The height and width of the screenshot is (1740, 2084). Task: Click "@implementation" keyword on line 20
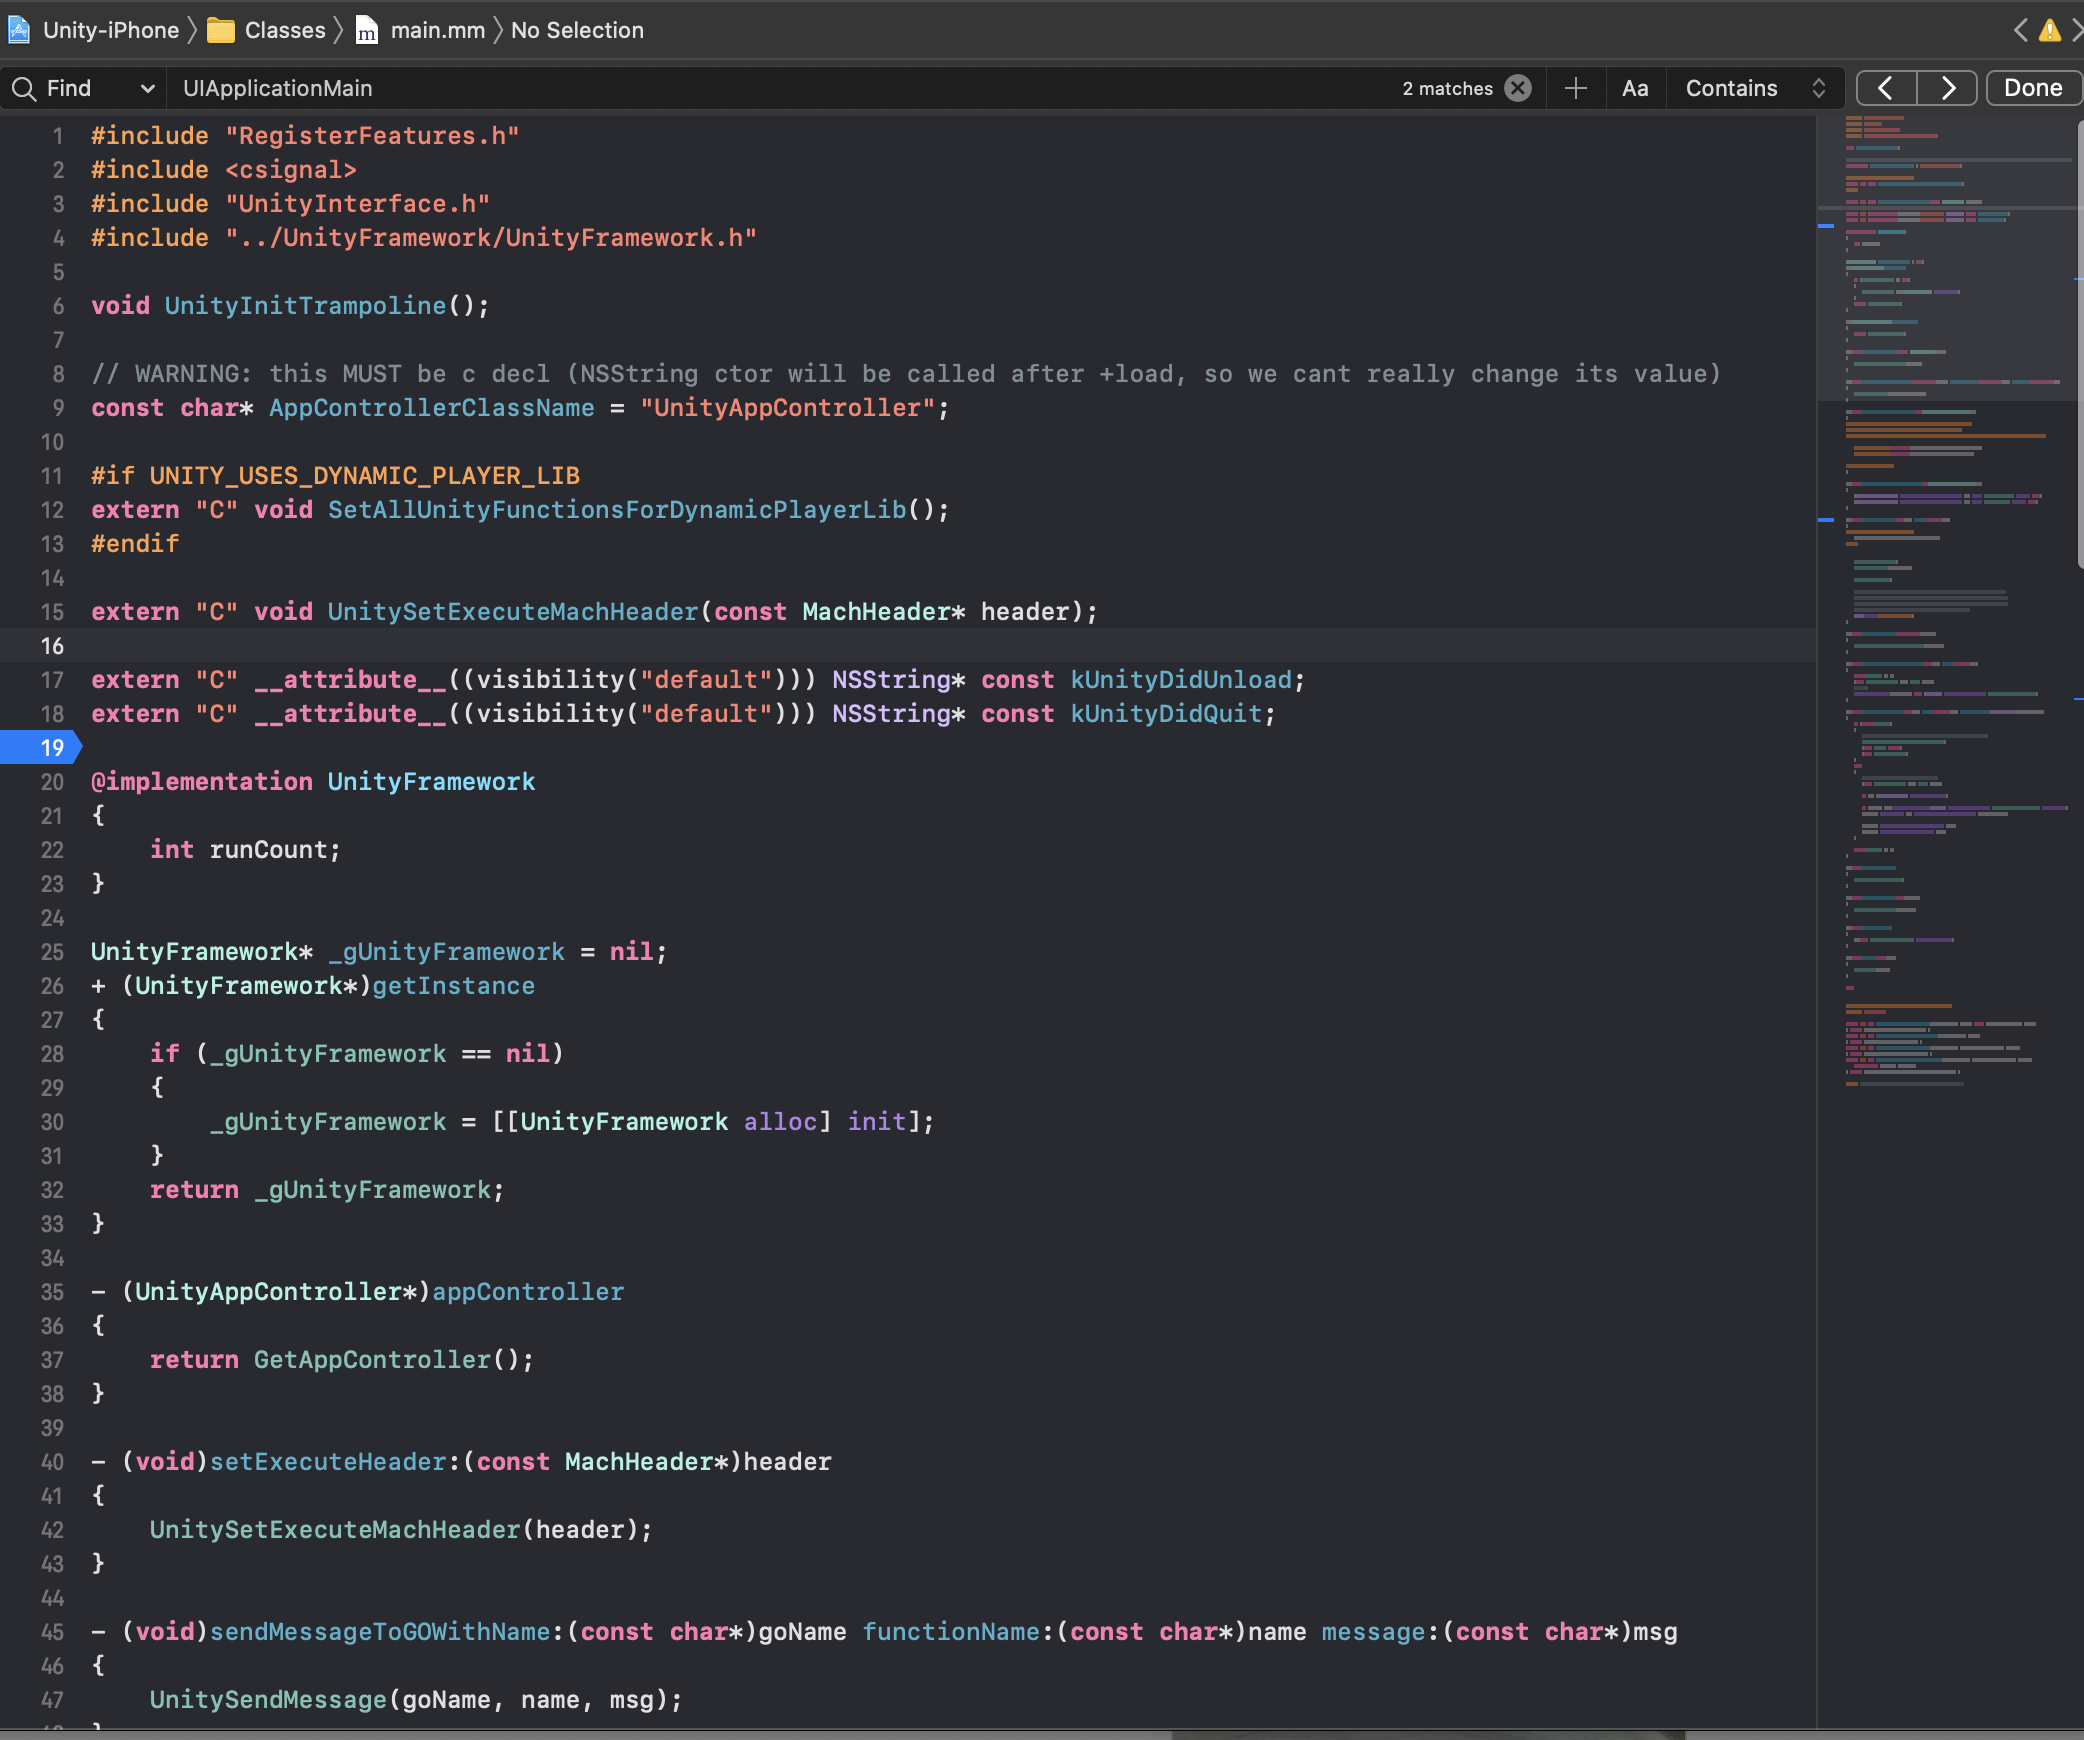pyautogui.click(x=202, y=782)
